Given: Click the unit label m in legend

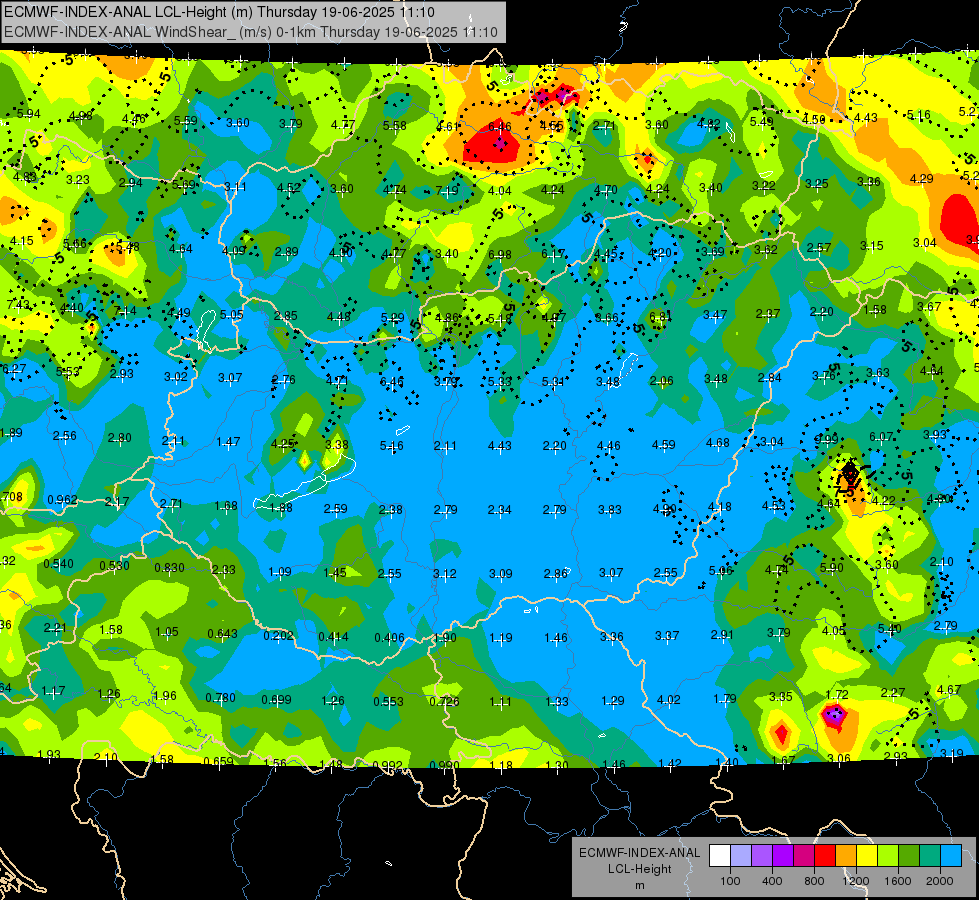Looking at the screenshot, I should pos(639,885).
